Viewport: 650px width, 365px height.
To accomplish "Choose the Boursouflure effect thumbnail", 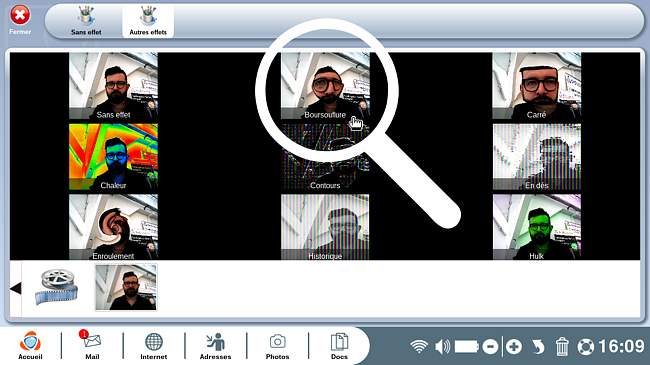I will coord(325,86).
